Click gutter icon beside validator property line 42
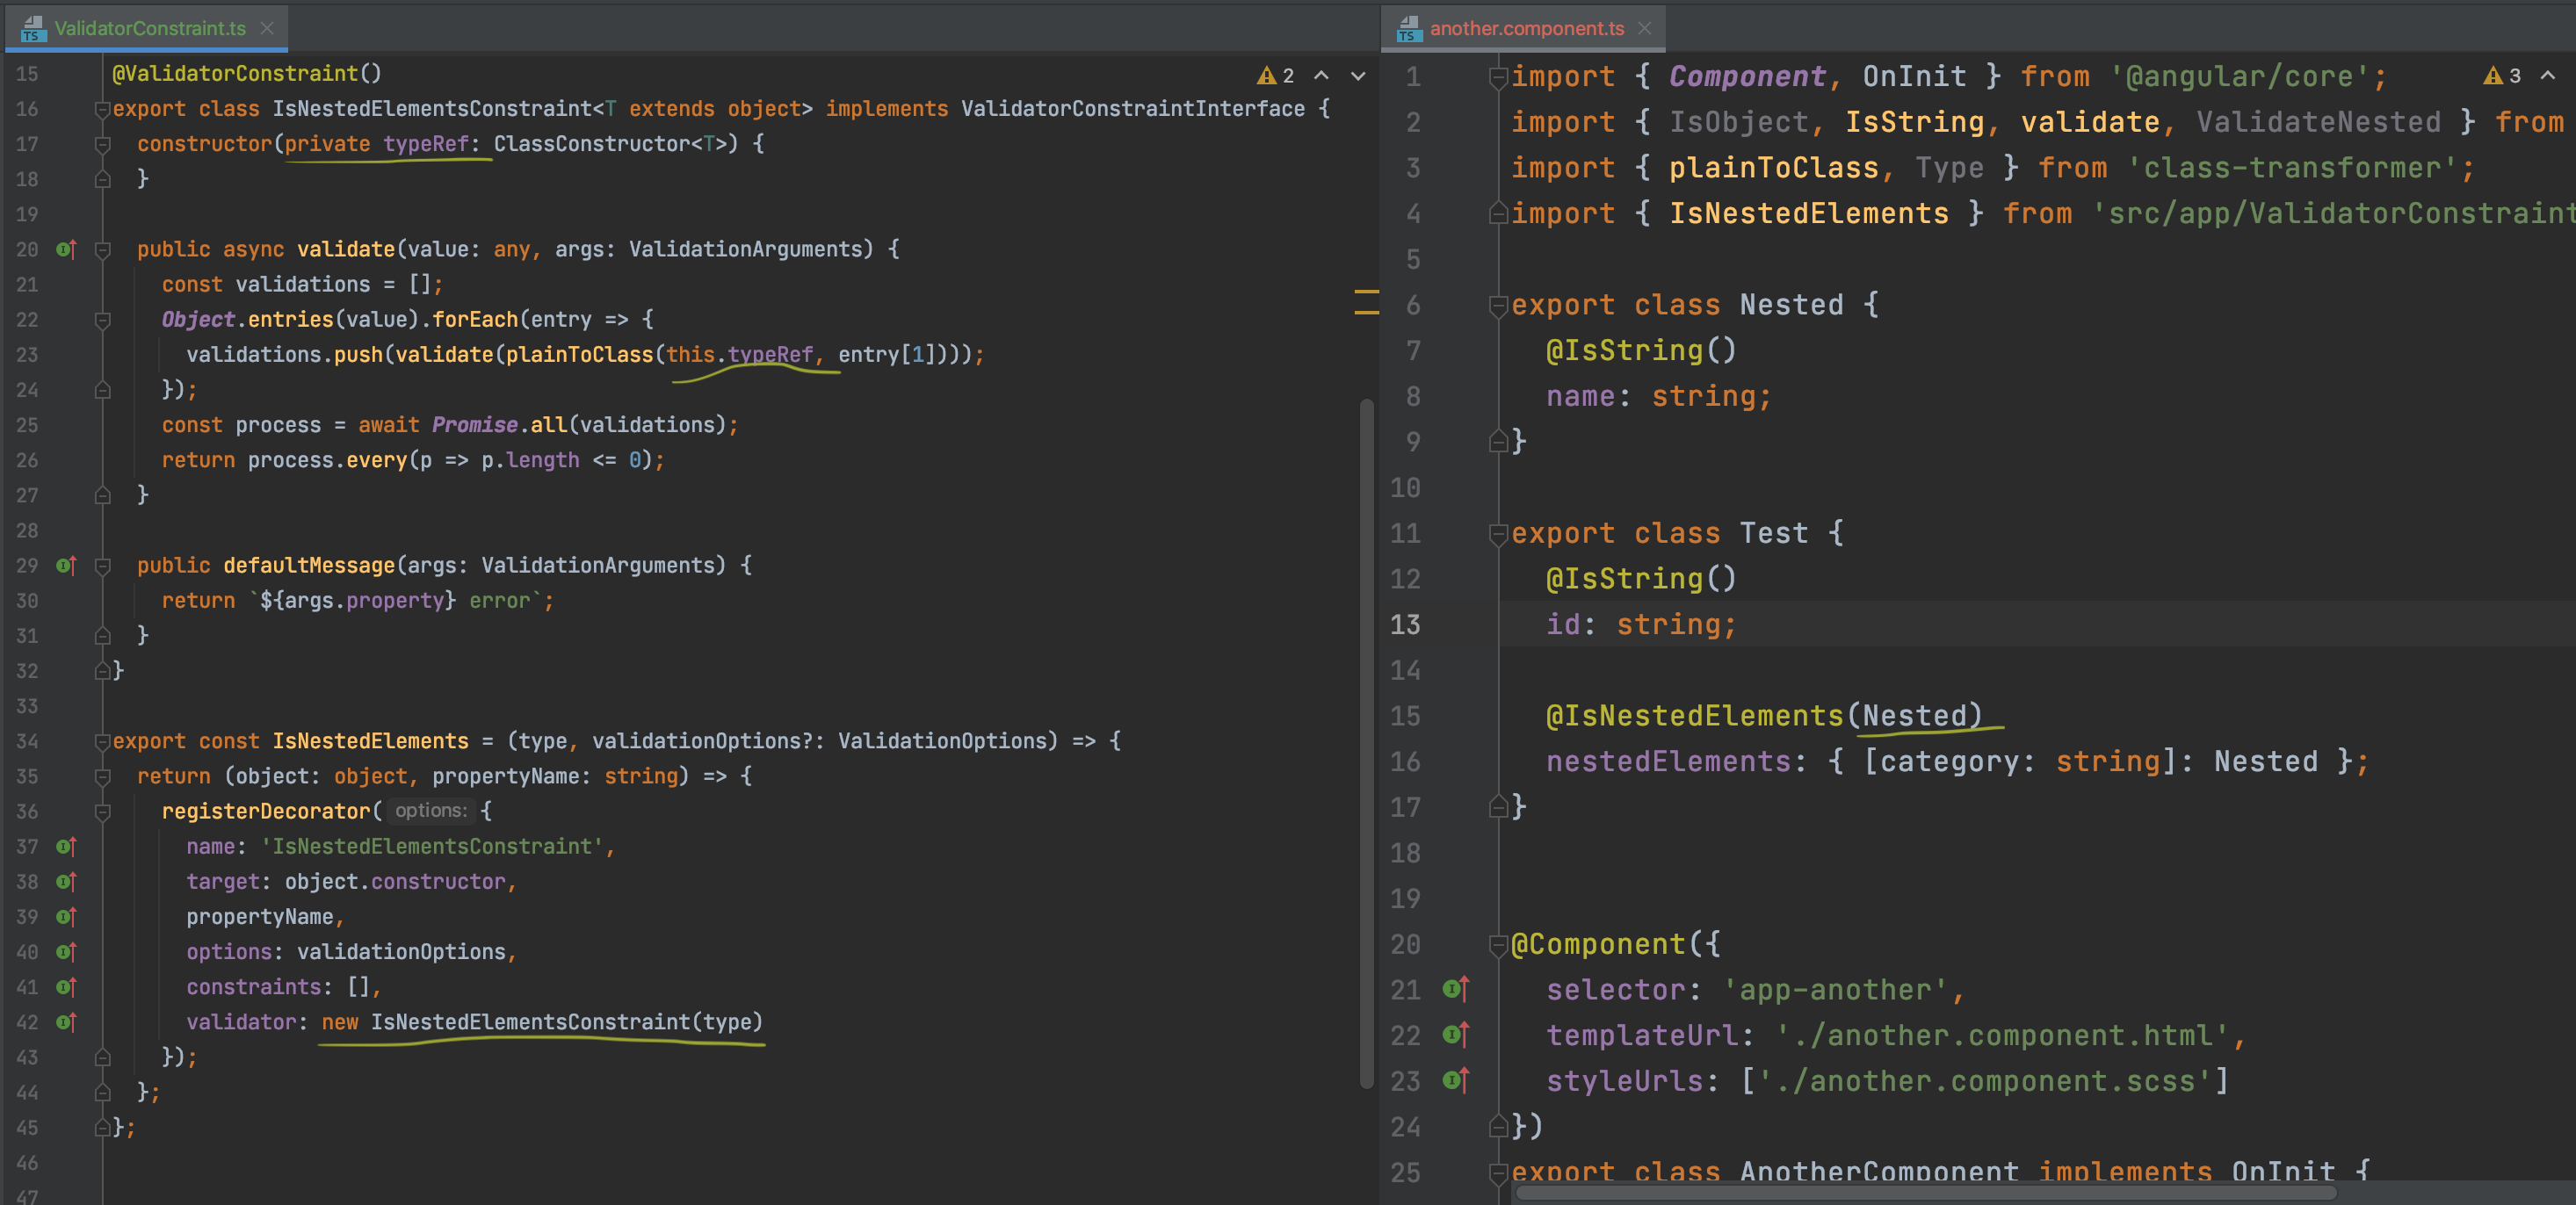 click(66, 1022)
